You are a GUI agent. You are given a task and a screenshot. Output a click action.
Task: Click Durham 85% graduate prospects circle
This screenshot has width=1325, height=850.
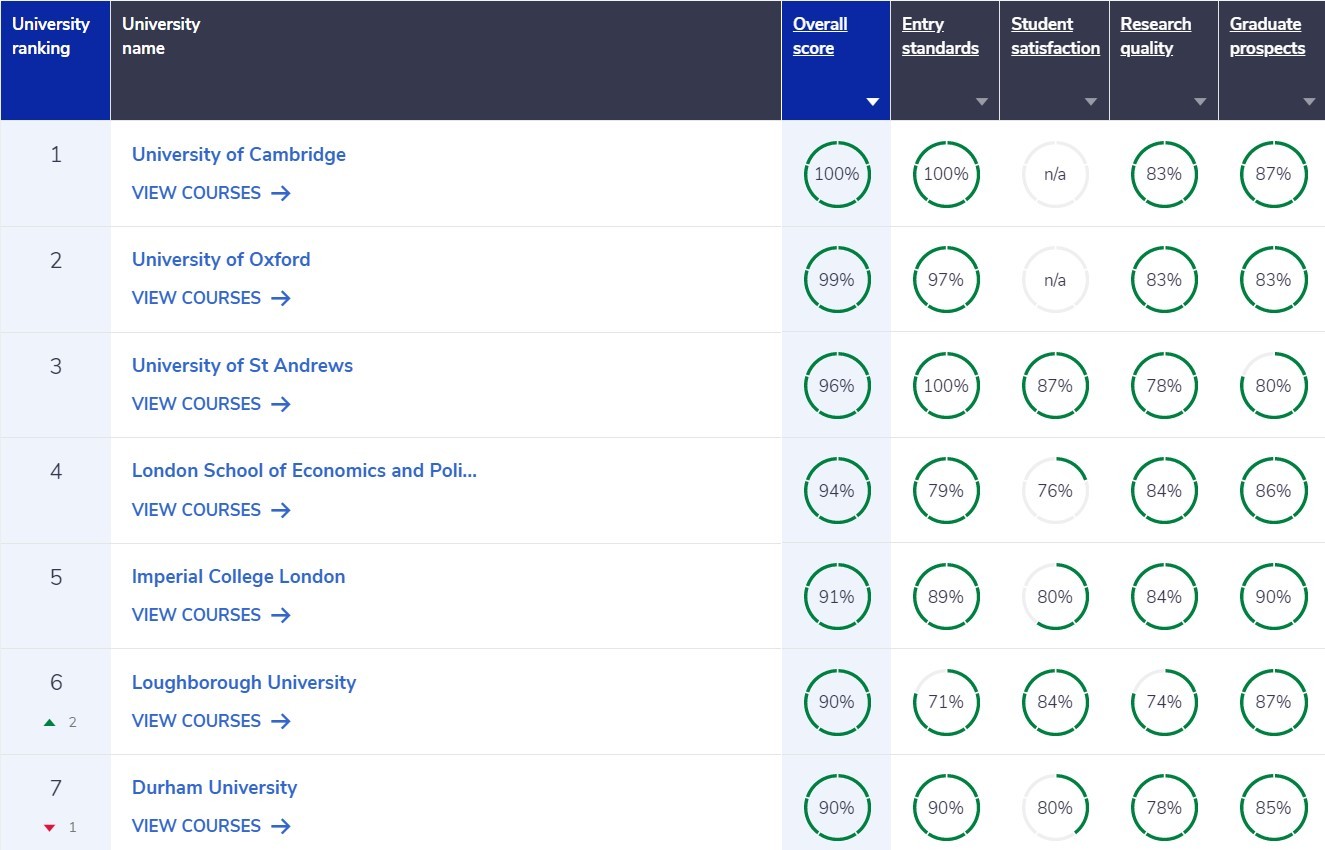click(1273, 808)
